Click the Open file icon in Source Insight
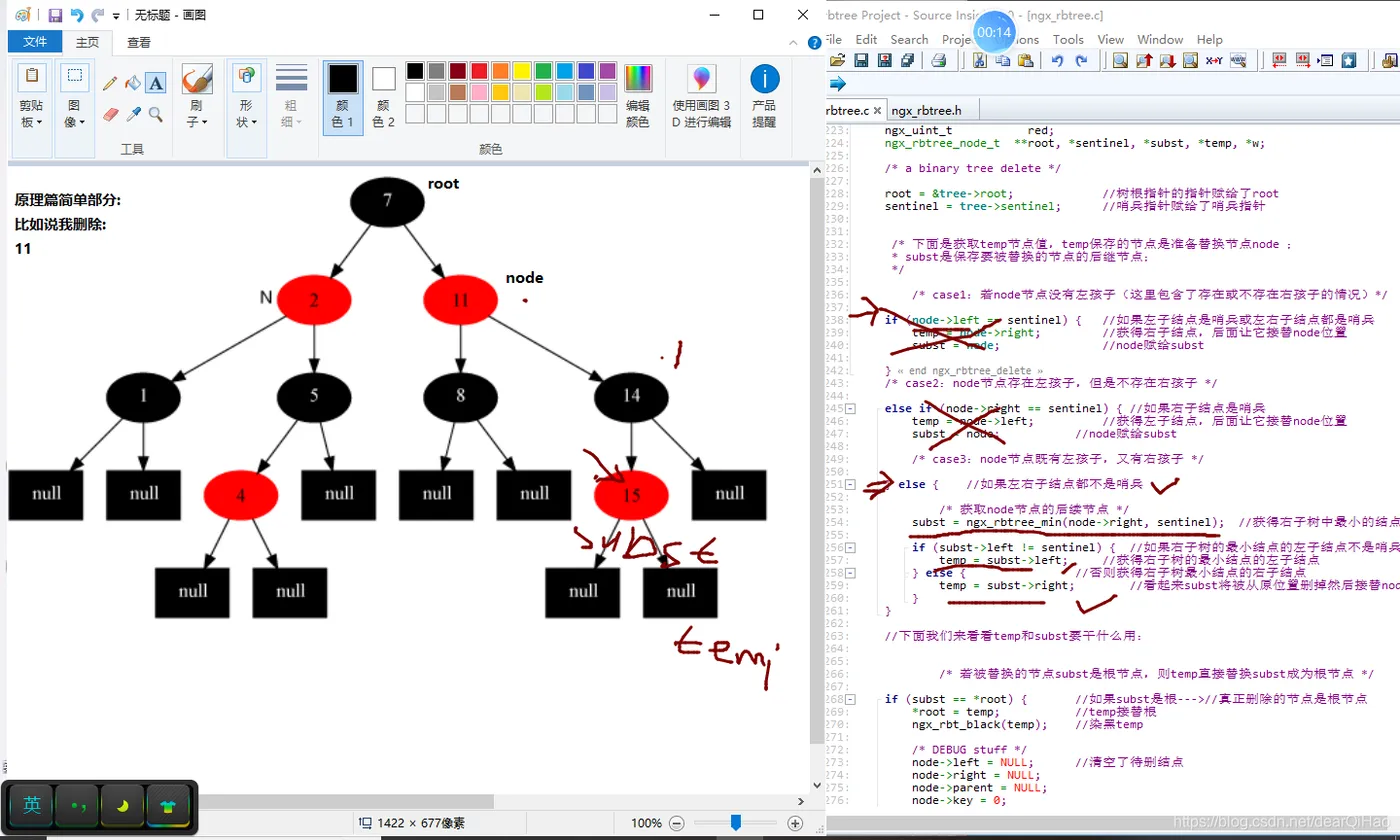 (x=839, y=60)
